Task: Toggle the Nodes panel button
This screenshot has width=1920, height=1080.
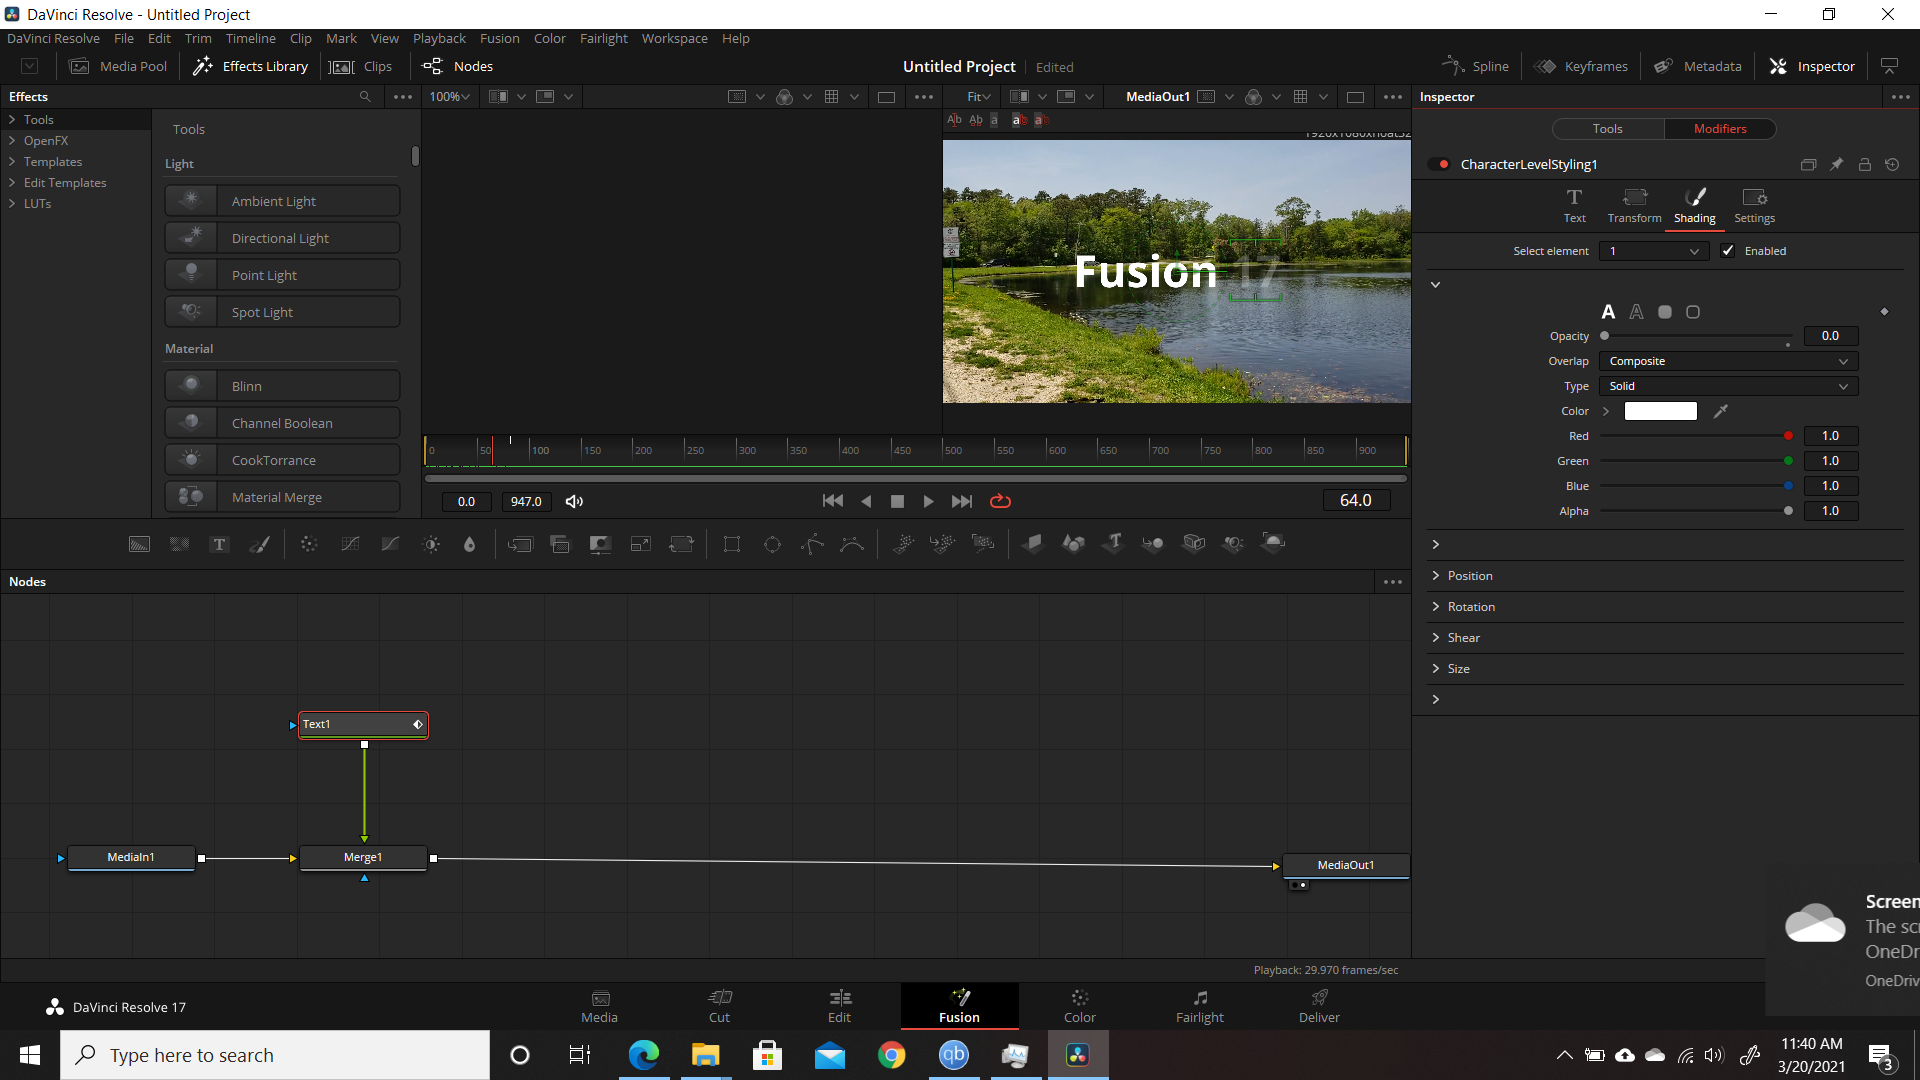Action: (458, 66)
